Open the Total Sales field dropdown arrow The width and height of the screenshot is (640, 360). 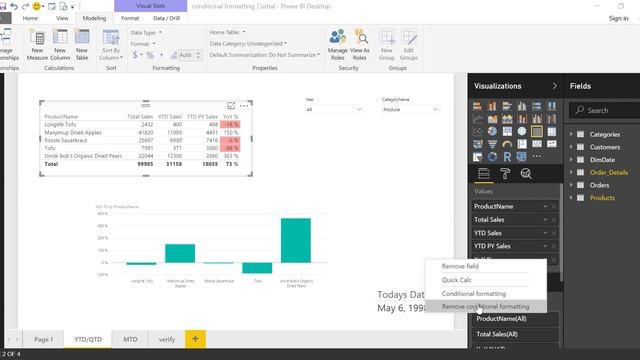pos(545,220)
